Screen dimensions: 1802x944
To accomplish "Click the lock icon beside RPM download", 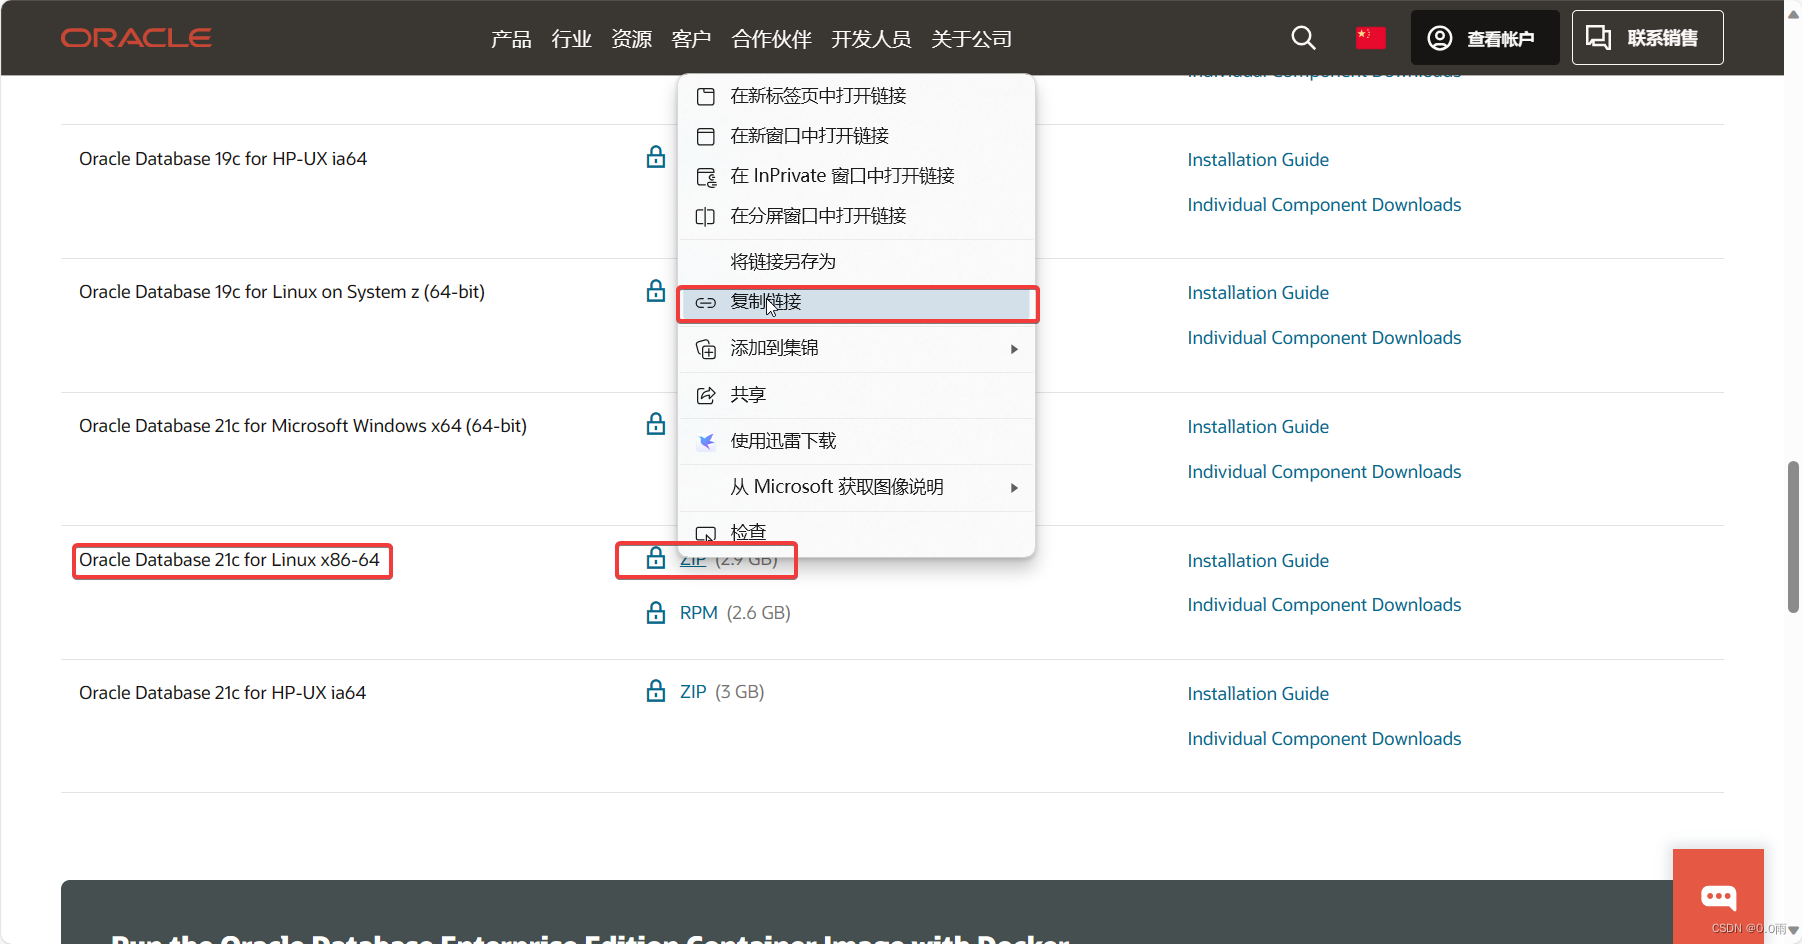I will pyautogui.click(x=656, y=612).
